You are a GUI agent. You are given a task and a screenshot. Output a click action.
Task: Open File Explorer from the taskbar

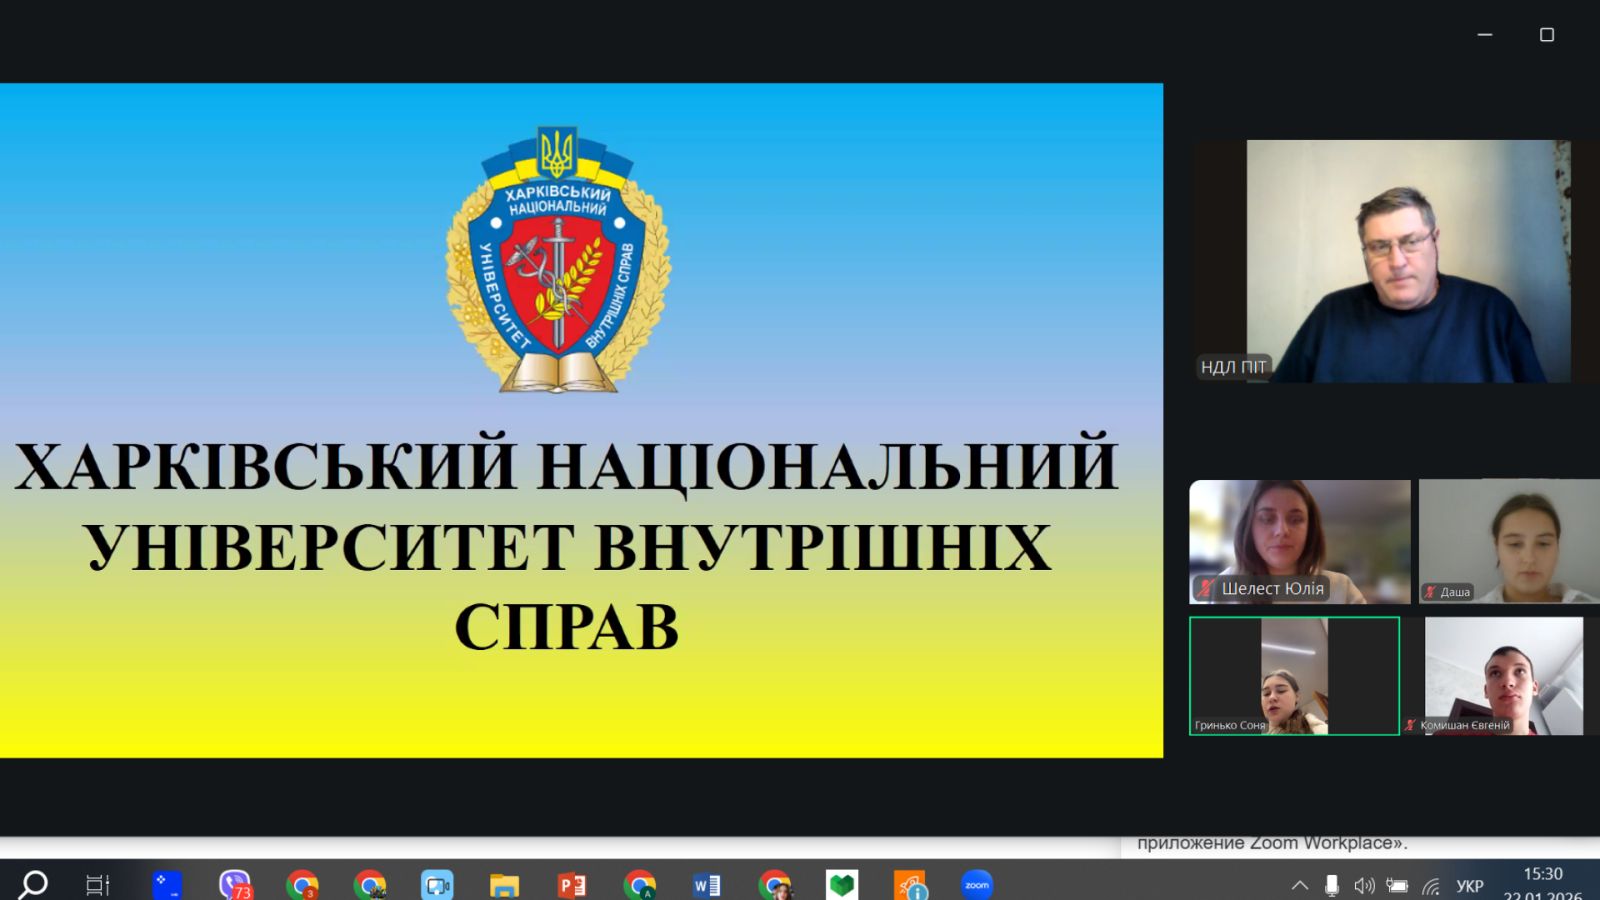[504, 885]
